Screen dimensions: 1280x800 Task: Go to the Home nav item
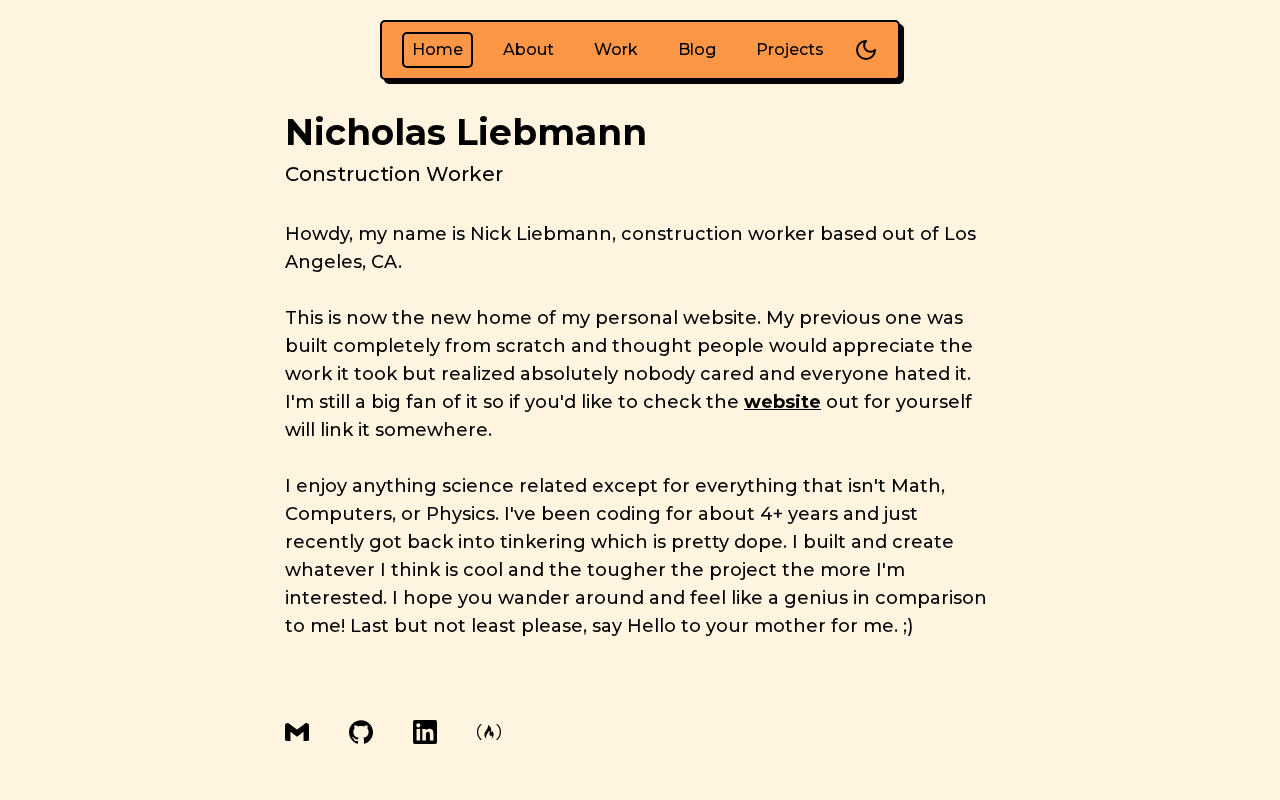point(438,50)
